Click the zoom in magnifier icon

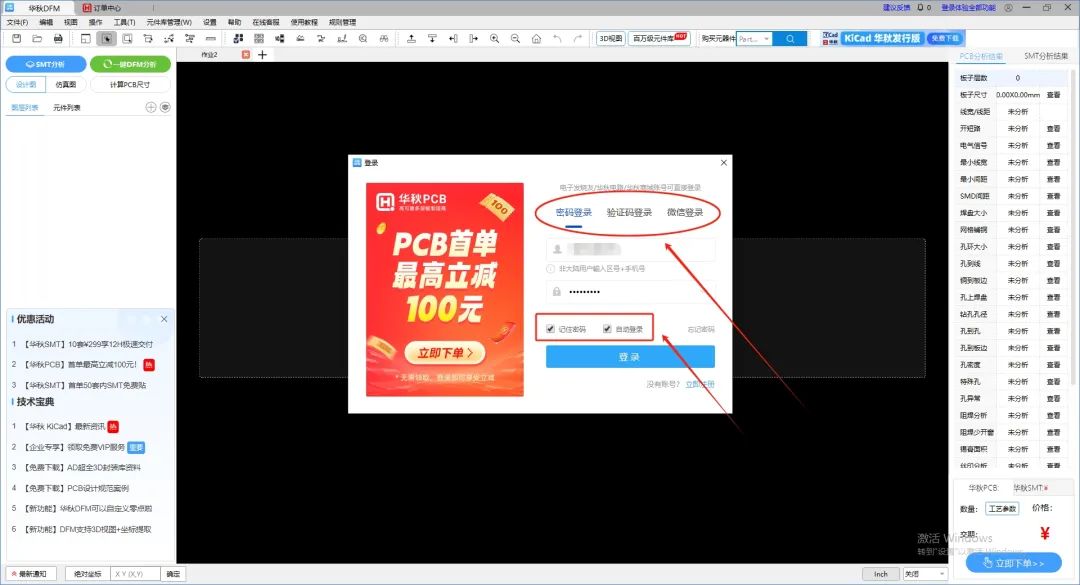[x=495, y=39]
